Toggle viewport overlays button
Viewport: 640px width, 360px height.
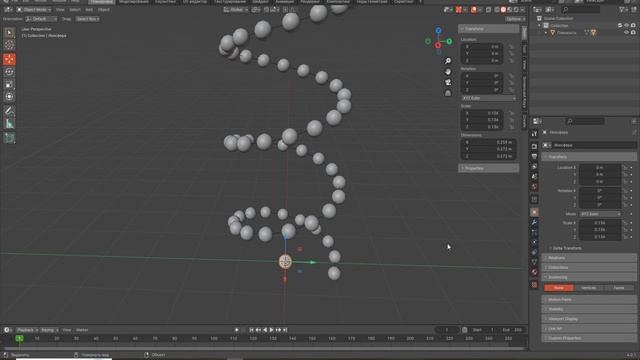click(x=474, y=9)
